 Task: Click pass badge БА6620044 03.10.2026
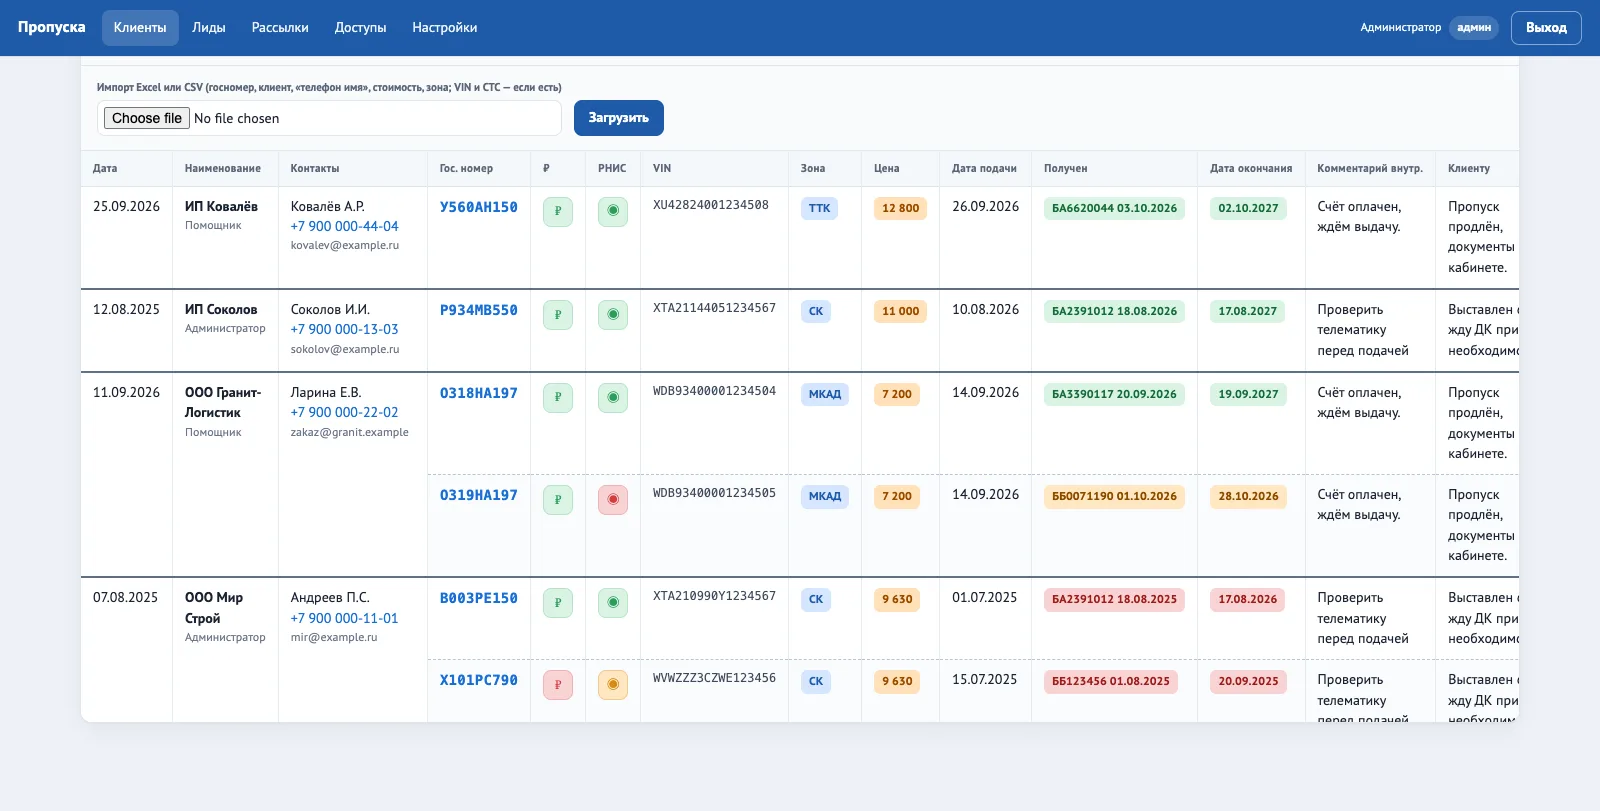(x=1115, y=208)
